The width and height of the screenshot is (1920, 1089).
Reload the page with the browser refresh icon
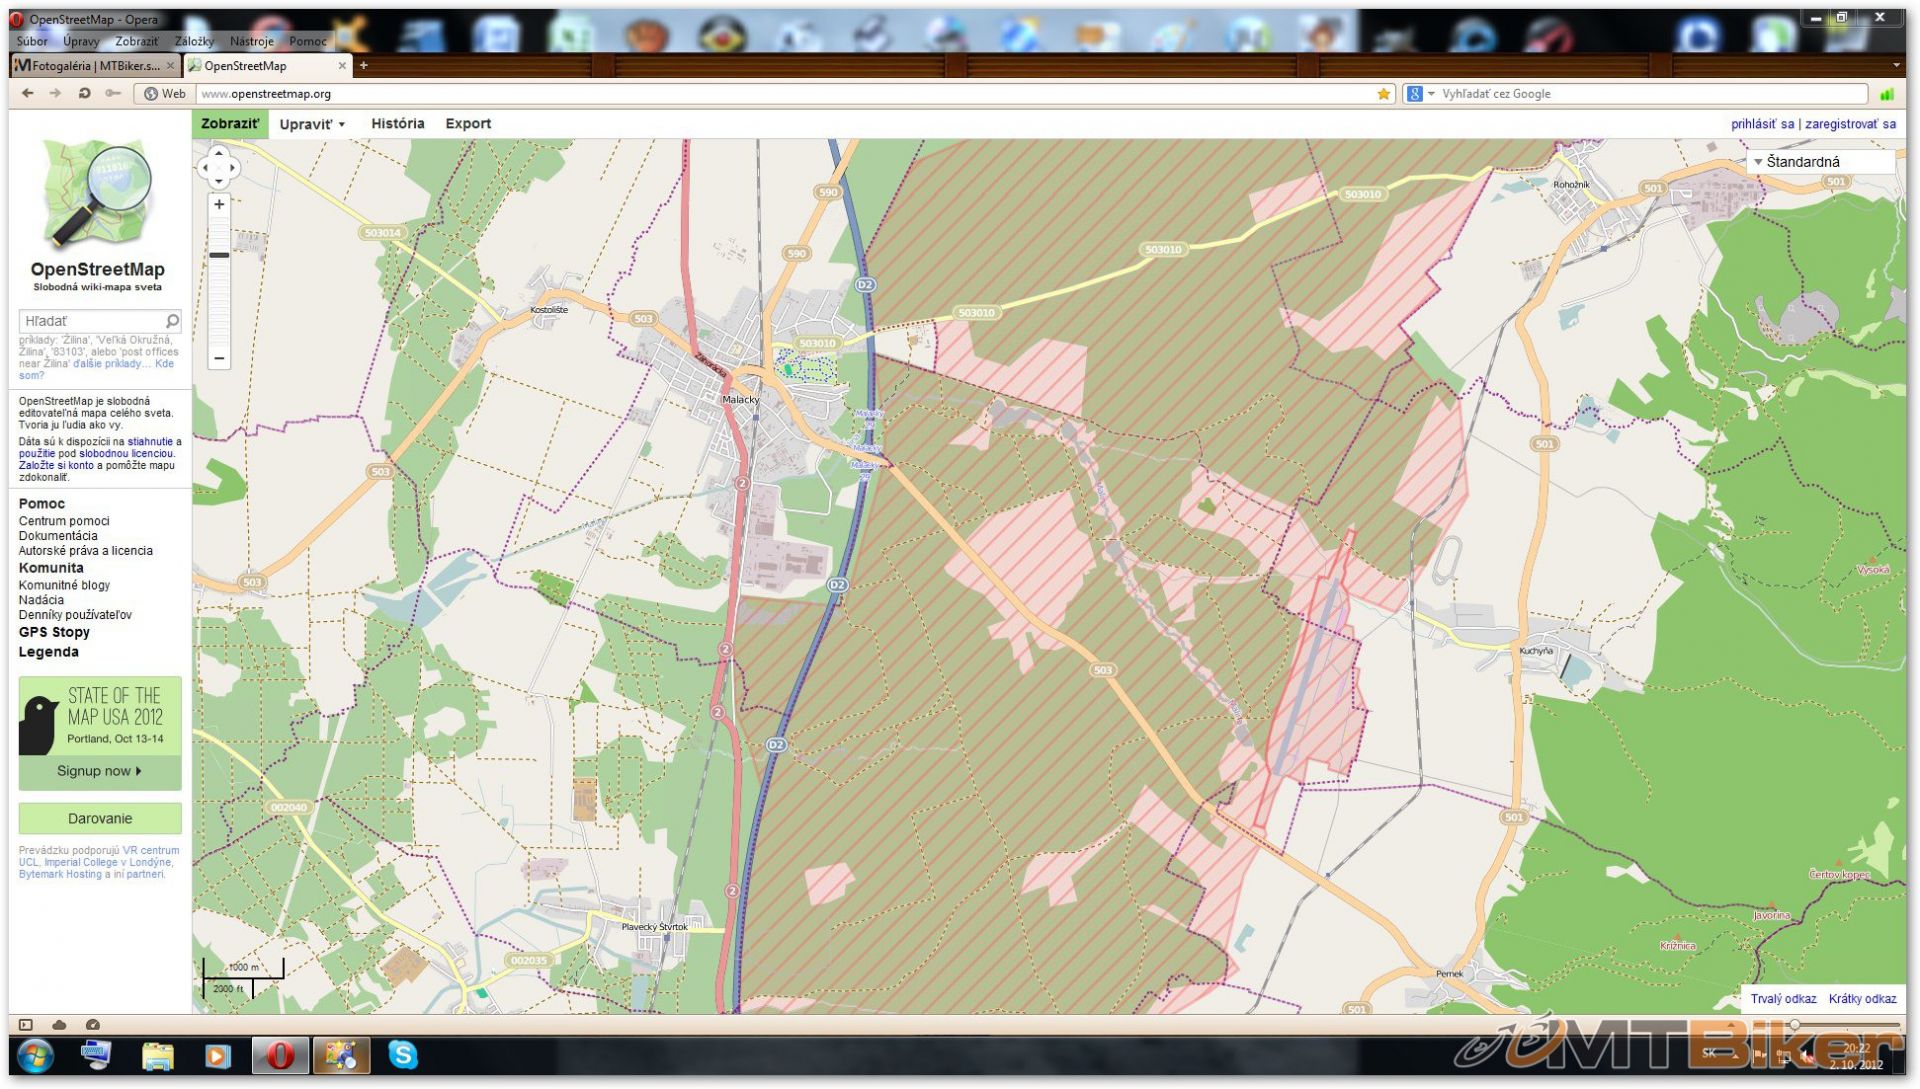84,94
